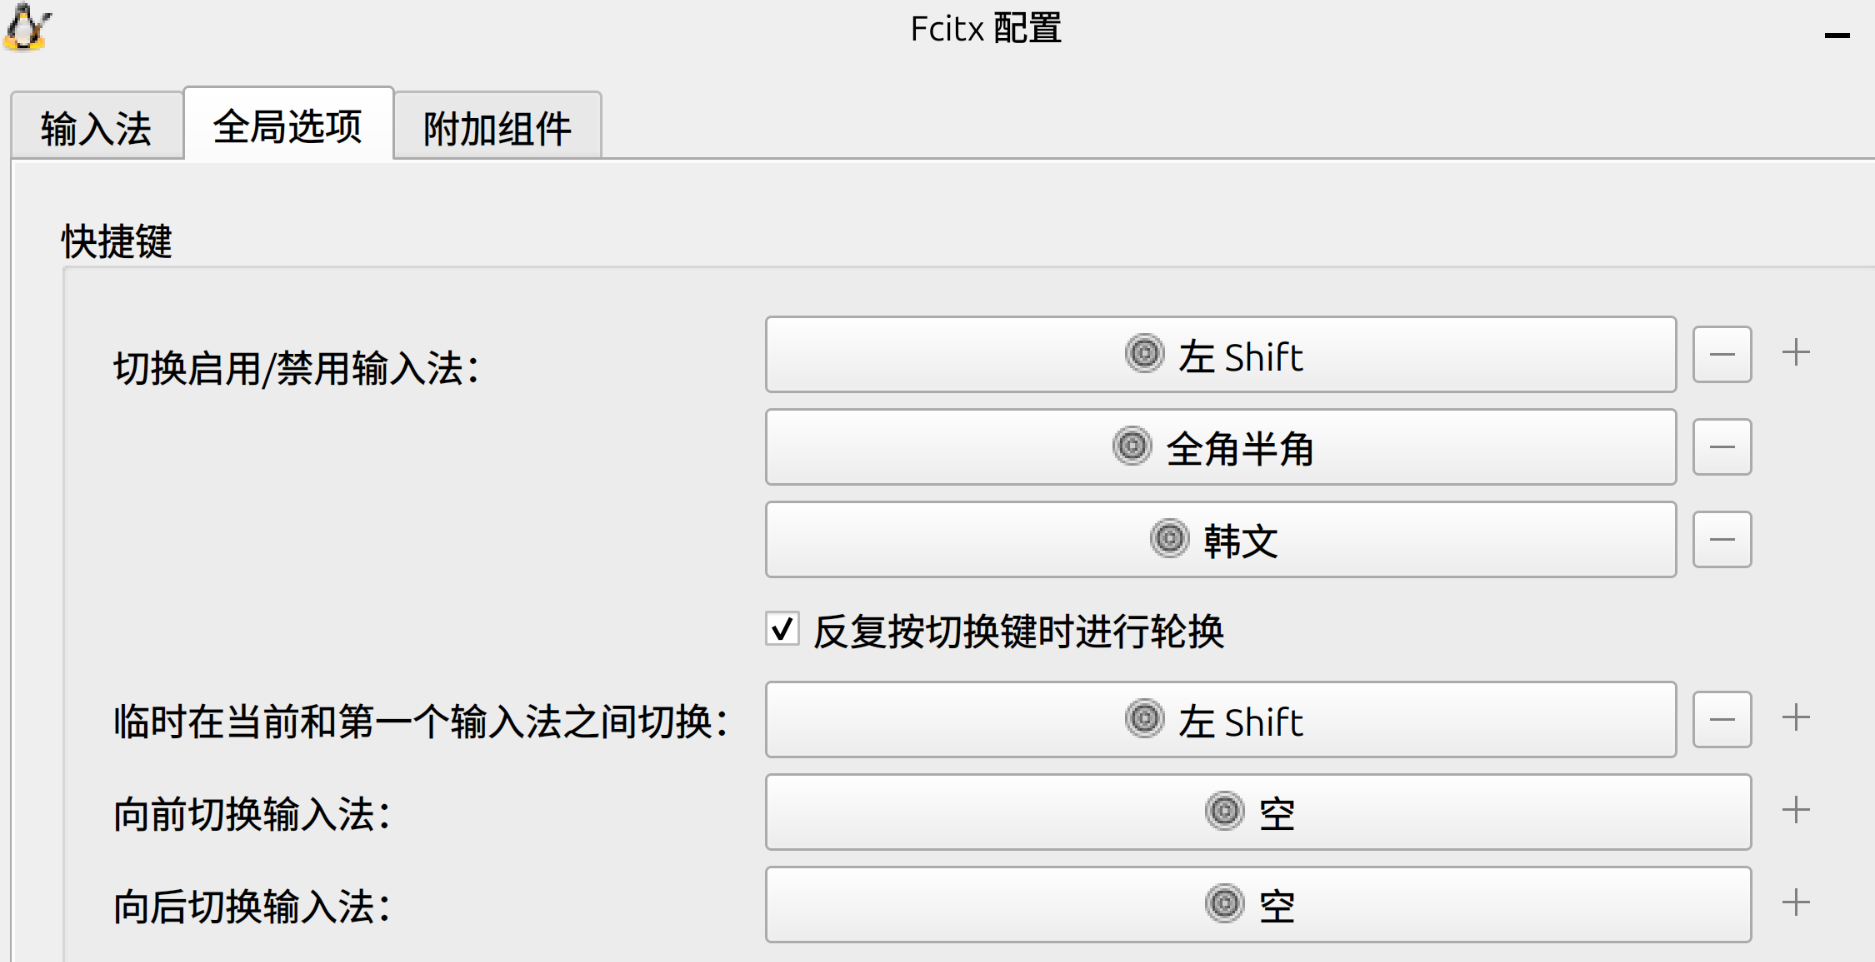Screen dimensions: 1875x962
Task: Switch to the 输入法 tab
Action: pyautogui.click(x=97, y=127)
